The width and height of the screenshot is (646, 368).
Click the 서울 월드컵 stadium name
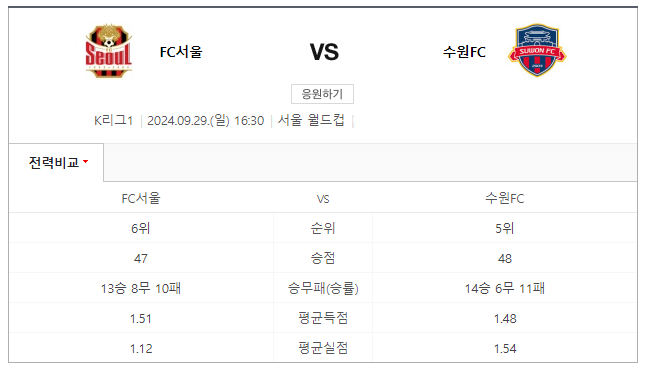click(x=311, y=120)
